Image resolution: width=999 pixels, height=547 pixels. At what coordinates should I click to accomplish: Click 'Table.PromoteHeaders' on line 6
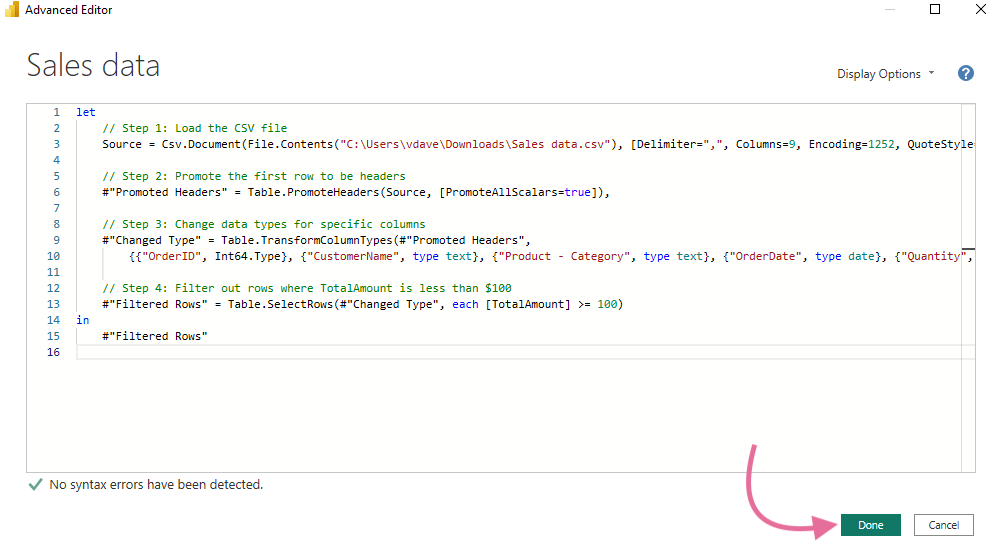click(x=313, y=192)
